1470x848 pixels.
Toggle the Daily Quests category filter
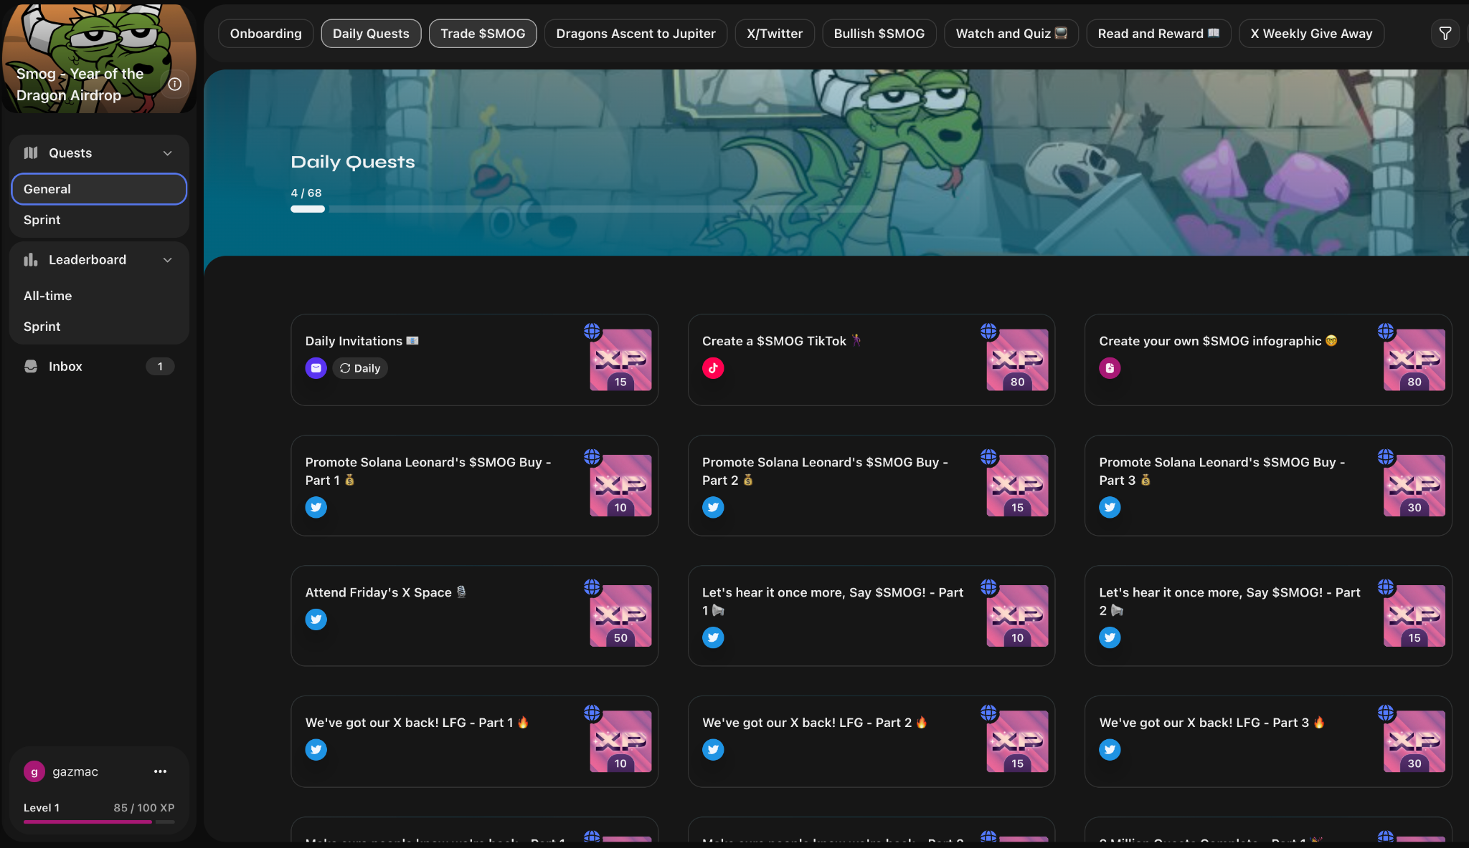pyautogui.click(x=371, y=33)
